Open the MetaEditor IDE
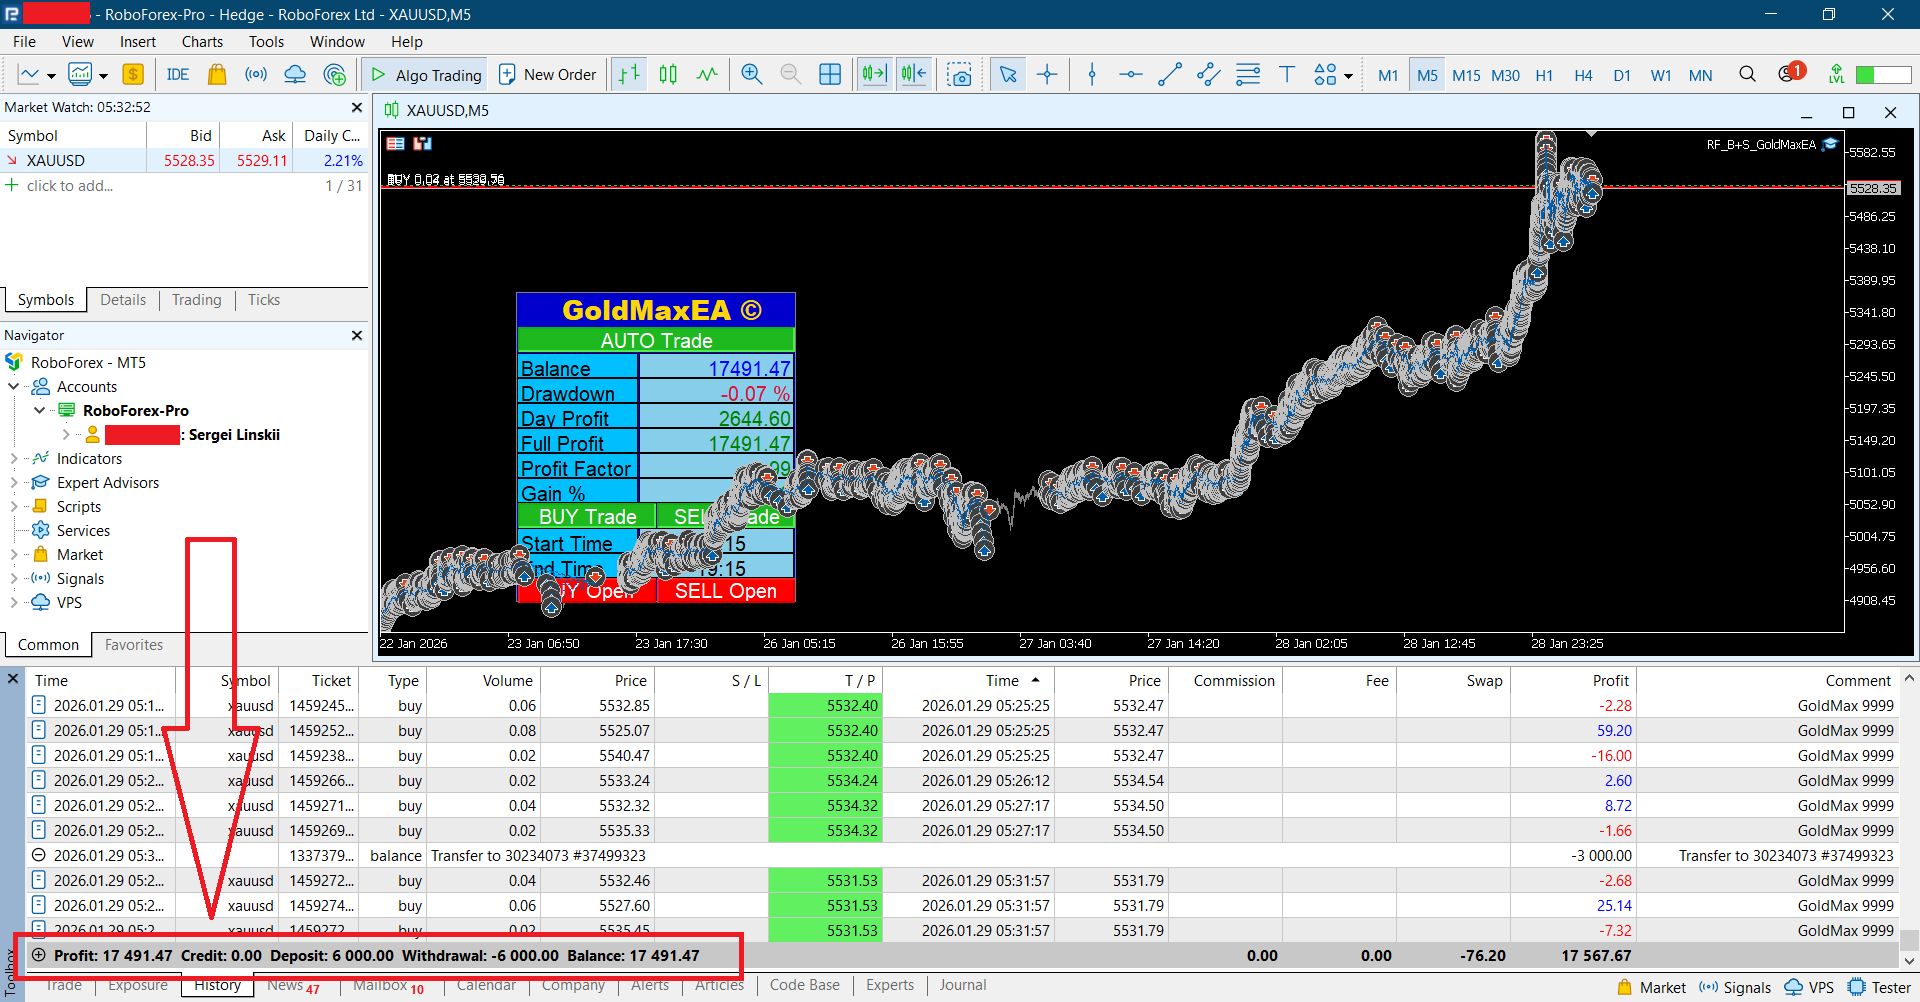Image resolution: width=1920 pixels, height=1002 pixels. (x=178, y=75)
